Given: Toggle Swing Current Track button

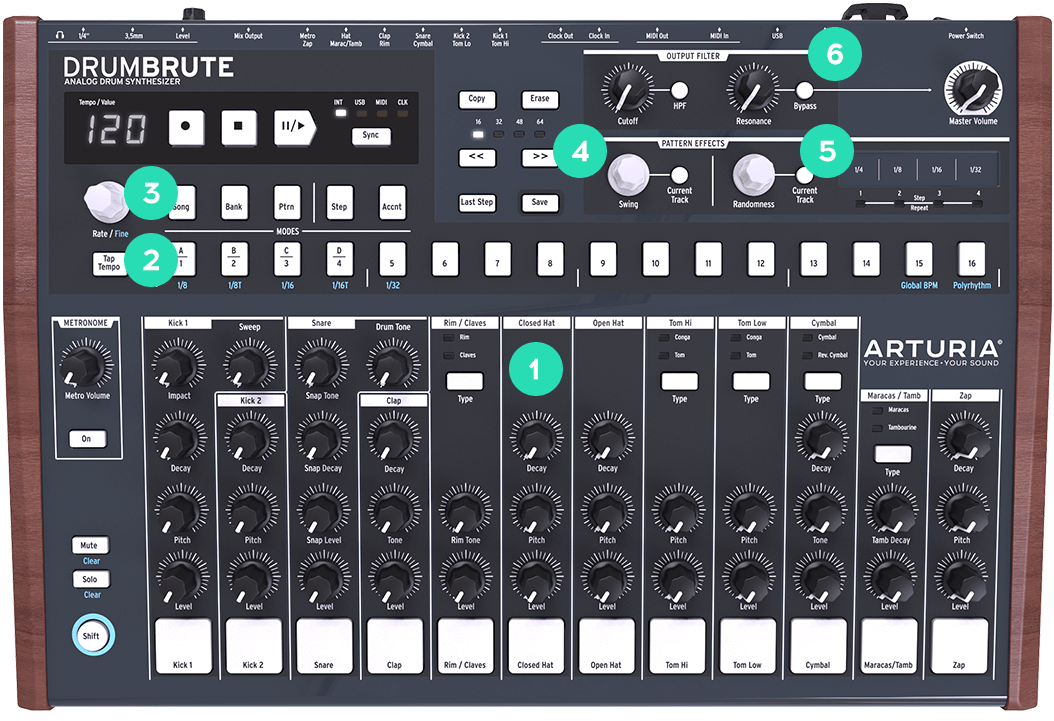Looking at the screenshot, I should coord(680,175).
